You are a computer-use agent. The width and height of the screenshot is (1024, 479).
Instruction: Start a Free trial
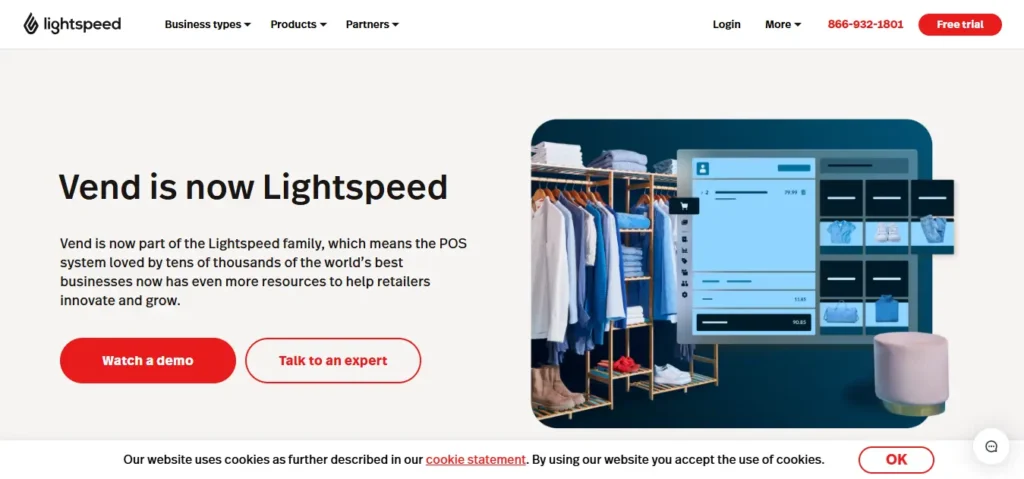point(959,24)
